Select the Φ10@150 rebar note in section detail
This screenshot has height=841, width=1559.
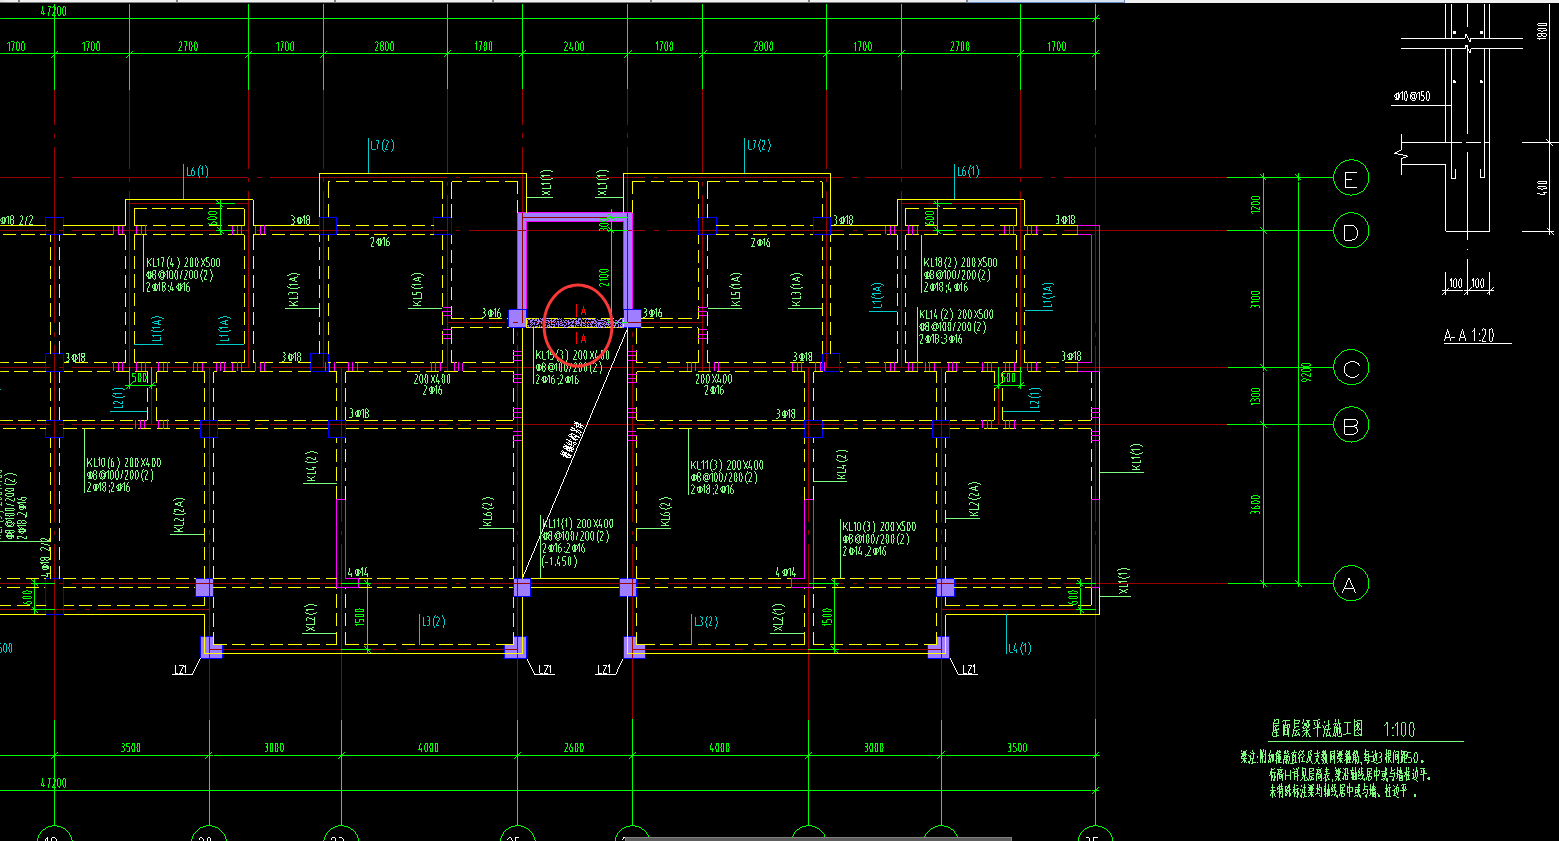click(x=1411, y=97)
